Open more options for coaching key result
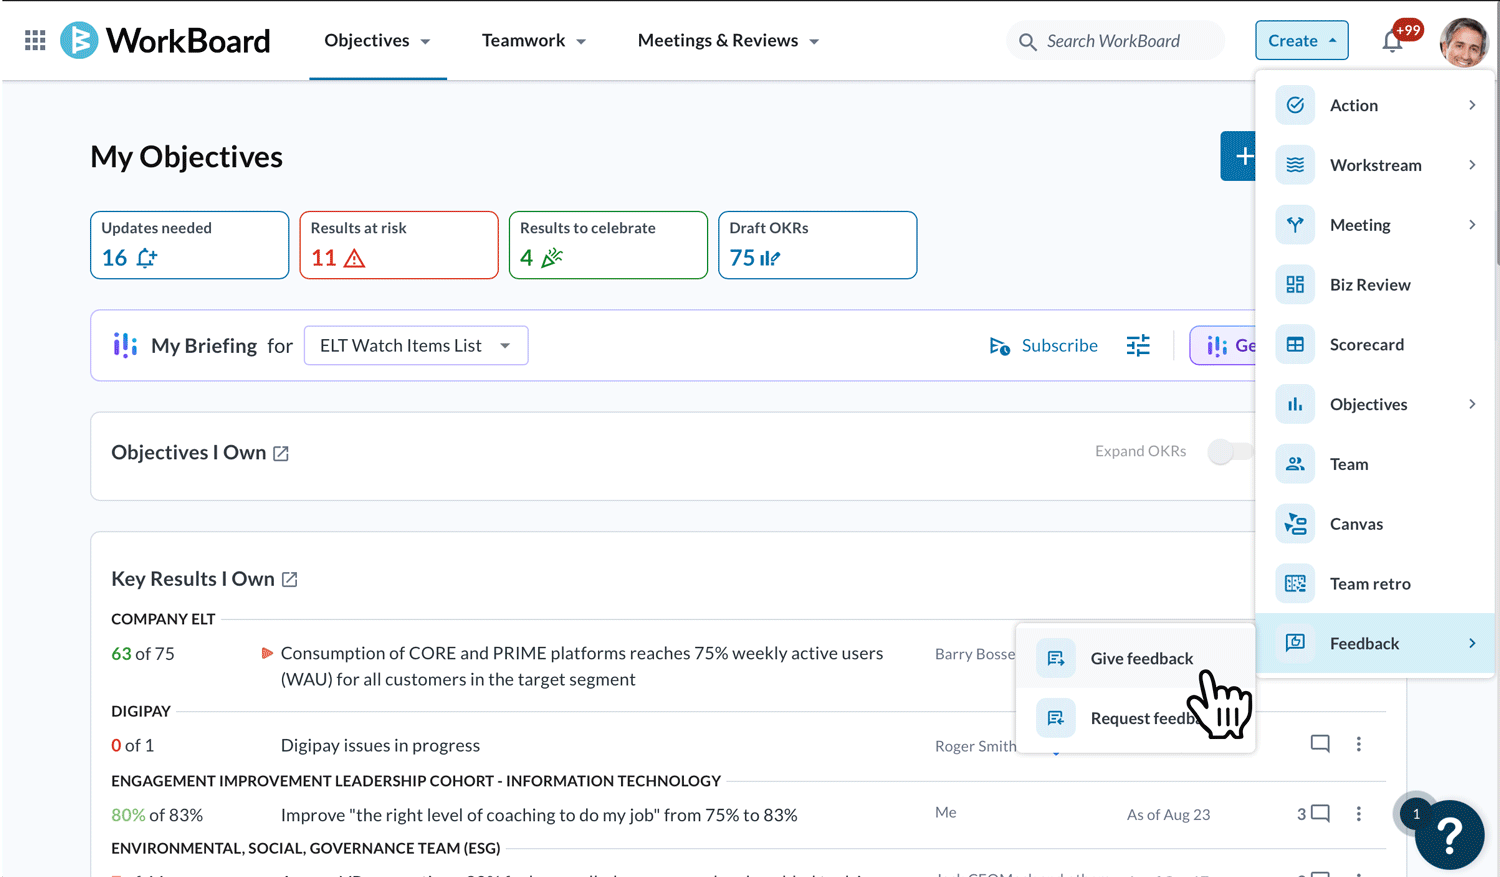This screenshot has height=877, width=1500. point(1358,814)
